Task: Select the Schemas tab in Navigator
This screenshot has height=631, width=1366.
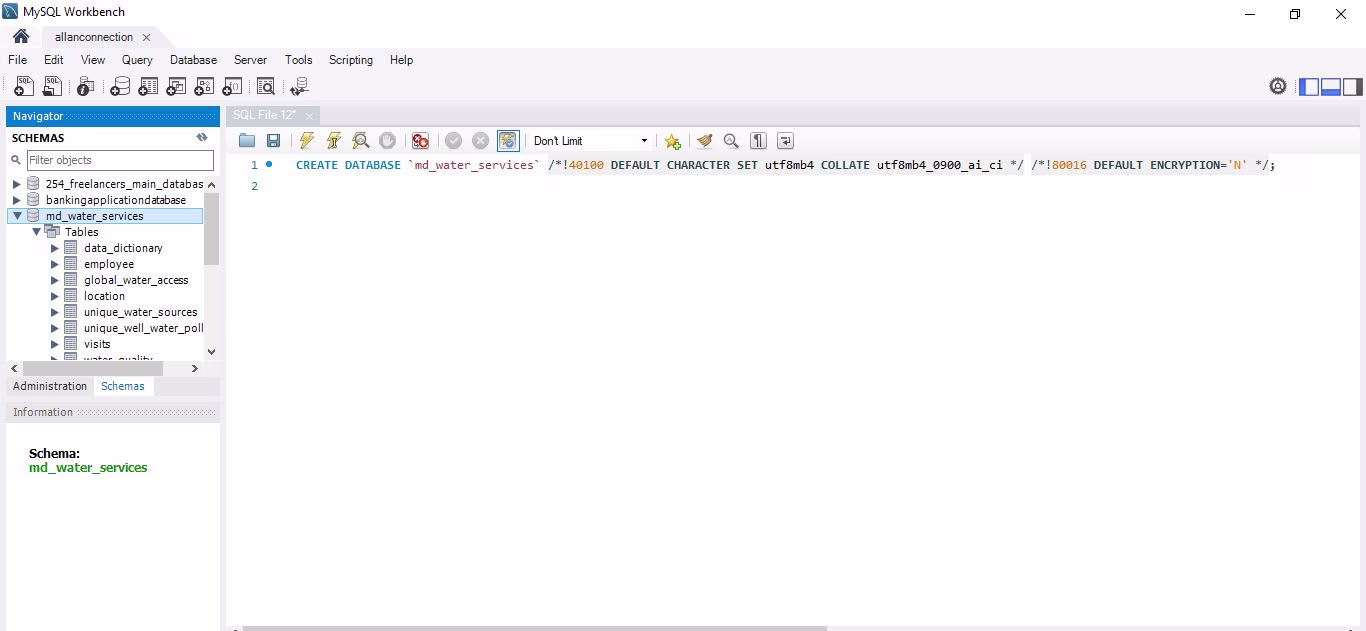Action: (x=123, y=386)
